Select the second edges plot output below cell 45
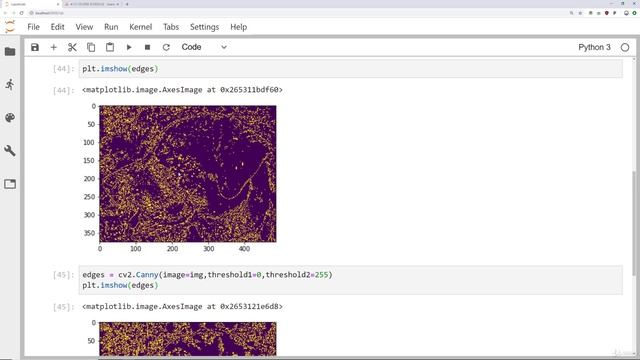Screen dimensions: 640x360 pos(188,339)
